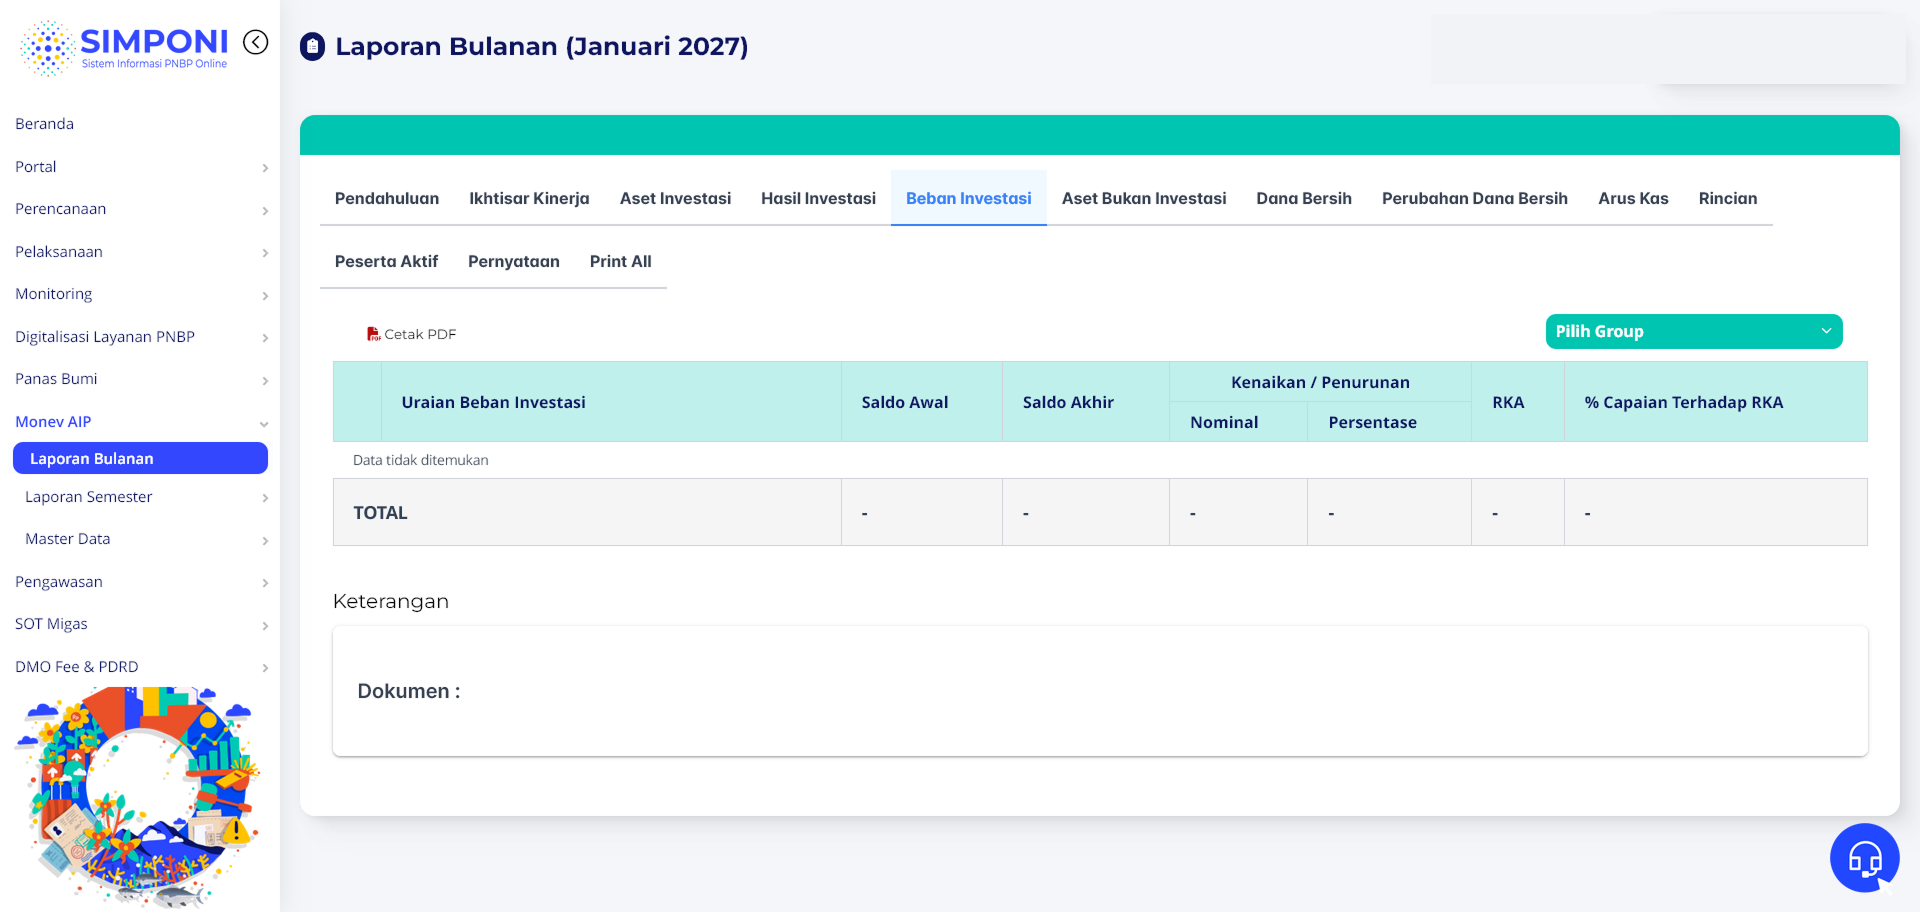
Task: Open the Perubahan Dana Bersih tab
Action: point(1475,198)
